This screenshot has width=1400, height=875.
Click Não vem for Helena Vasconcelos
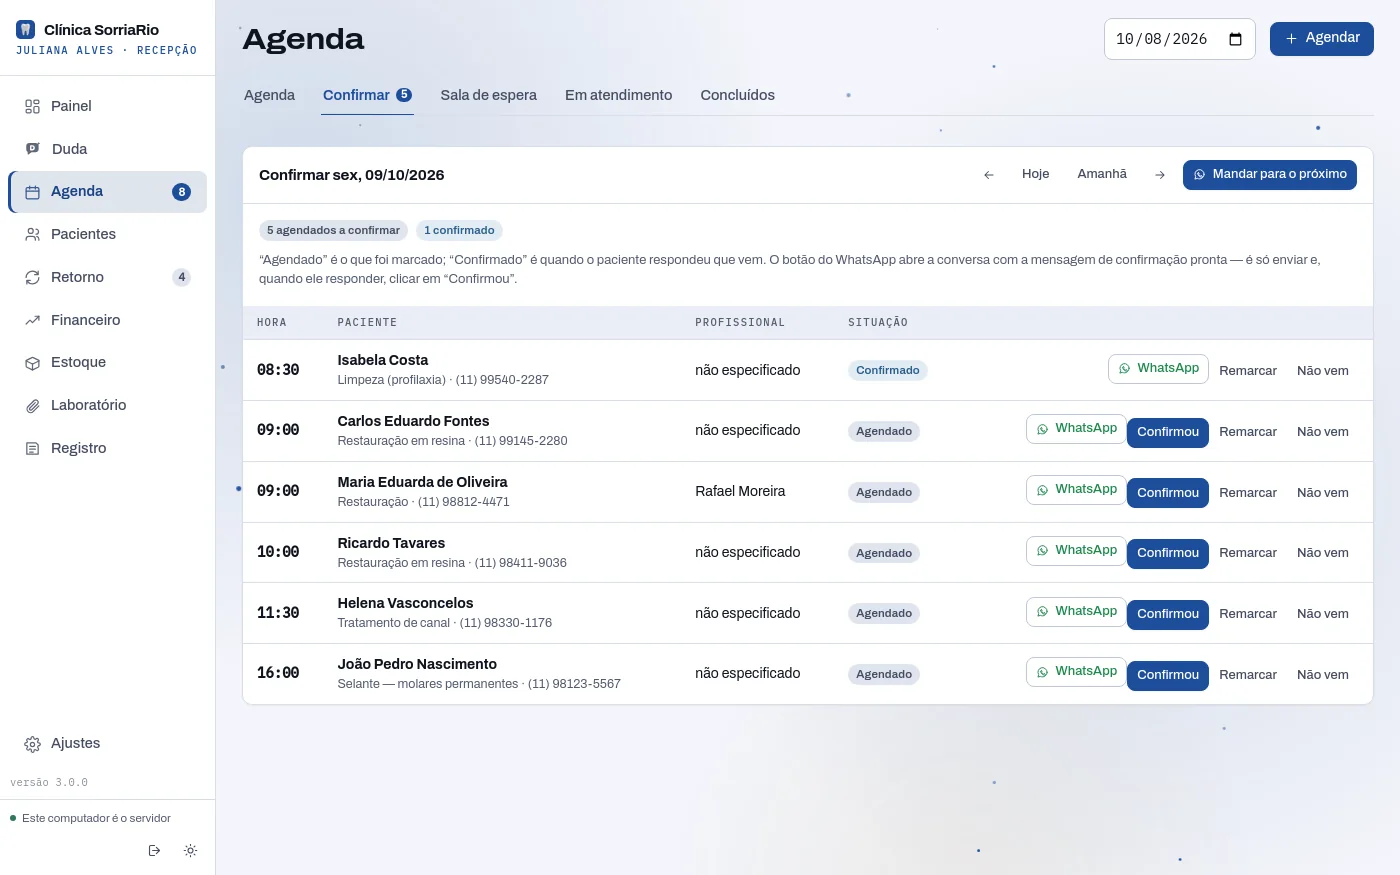tap(1323, 614)
